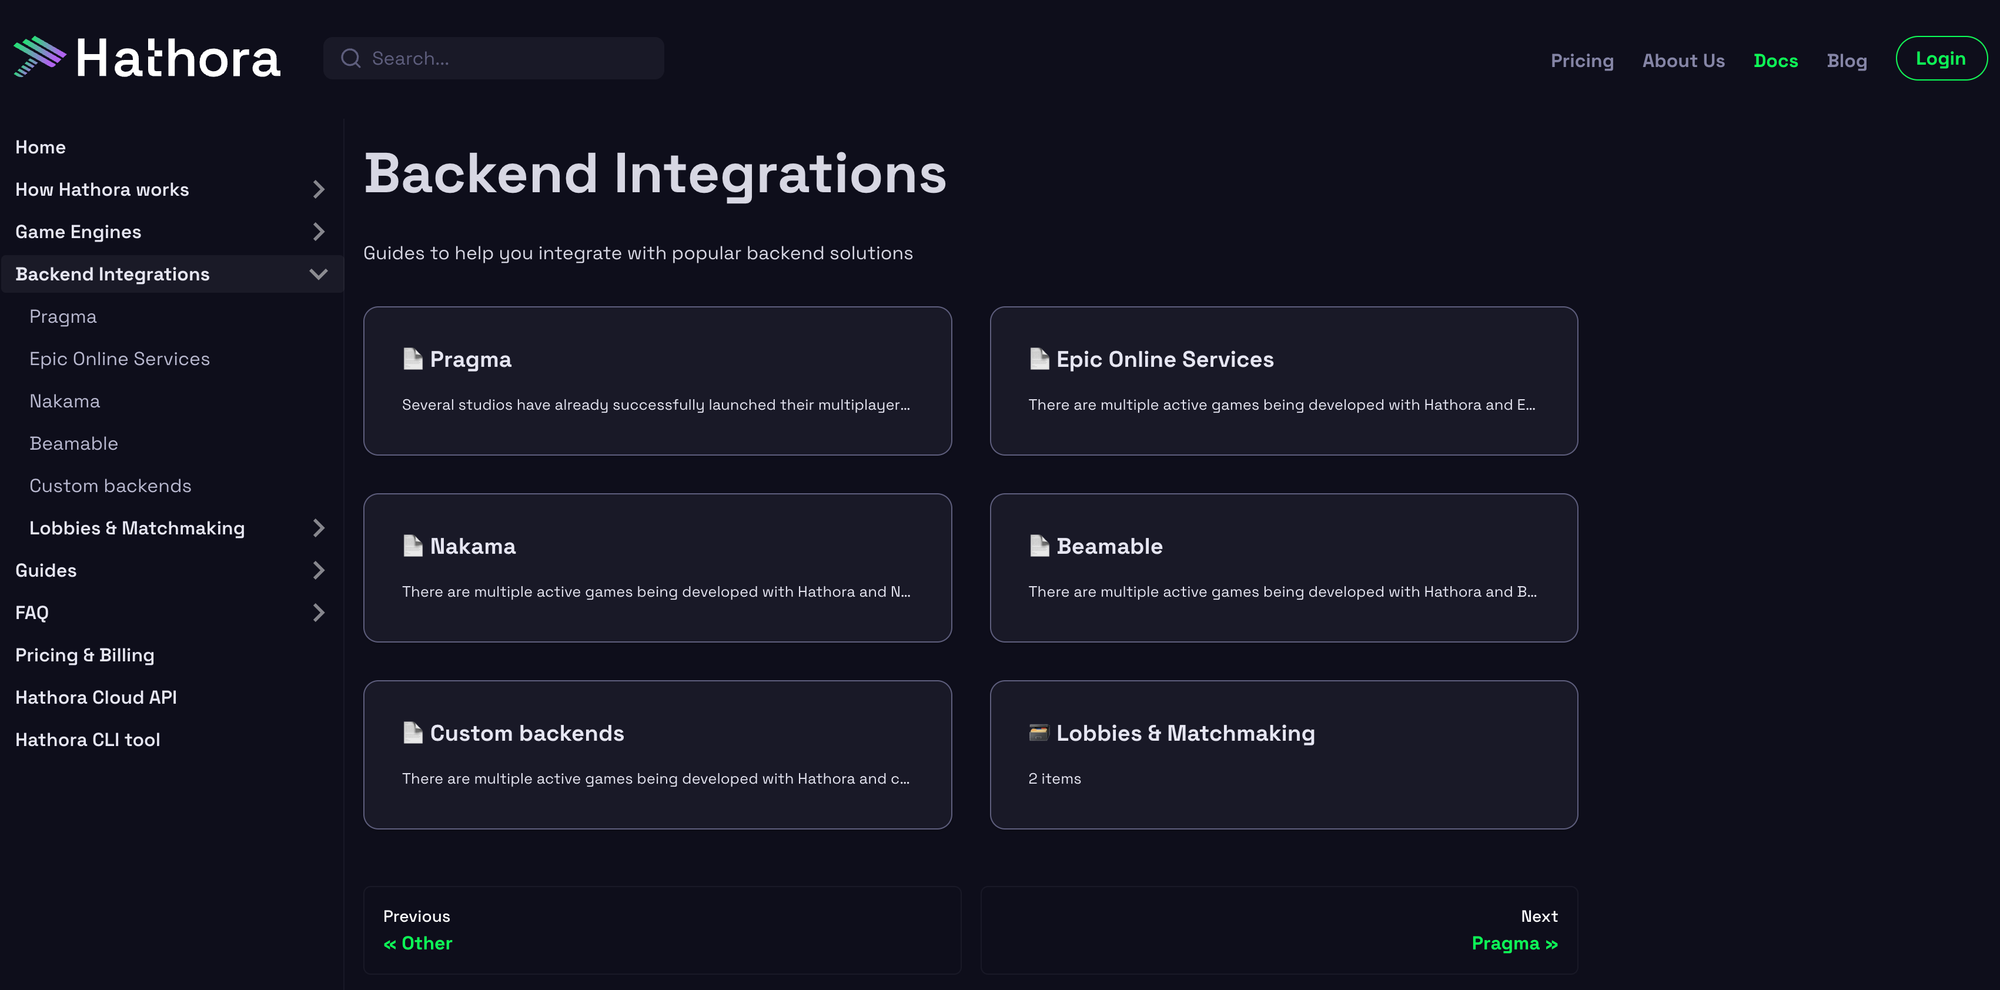Select Docs in the top navigation
This screenshot has height=990, width=2000.
pyautogui.click(x=1776, y=61)
